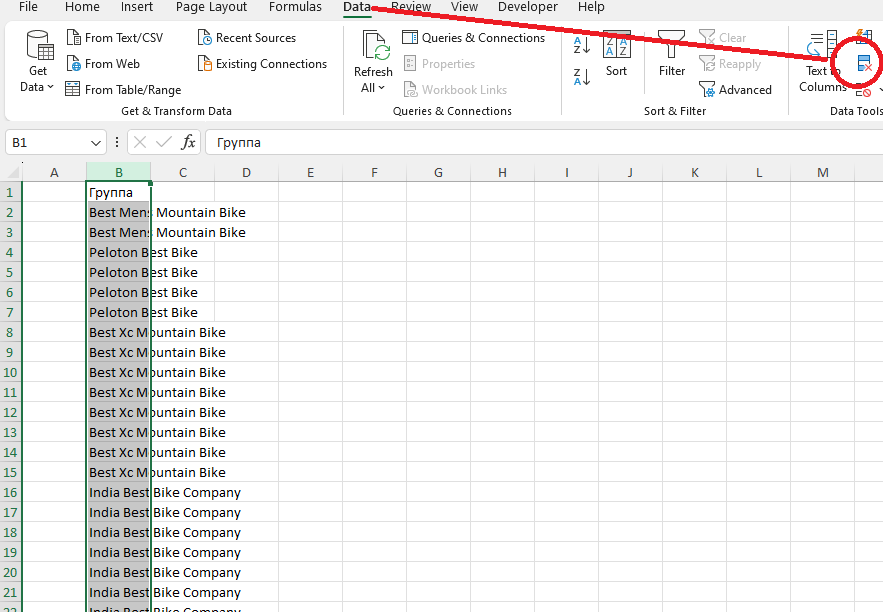Sort A to Z ascending
The width and height of the screenshot is (883, 612).
click(x=582, y=45)
